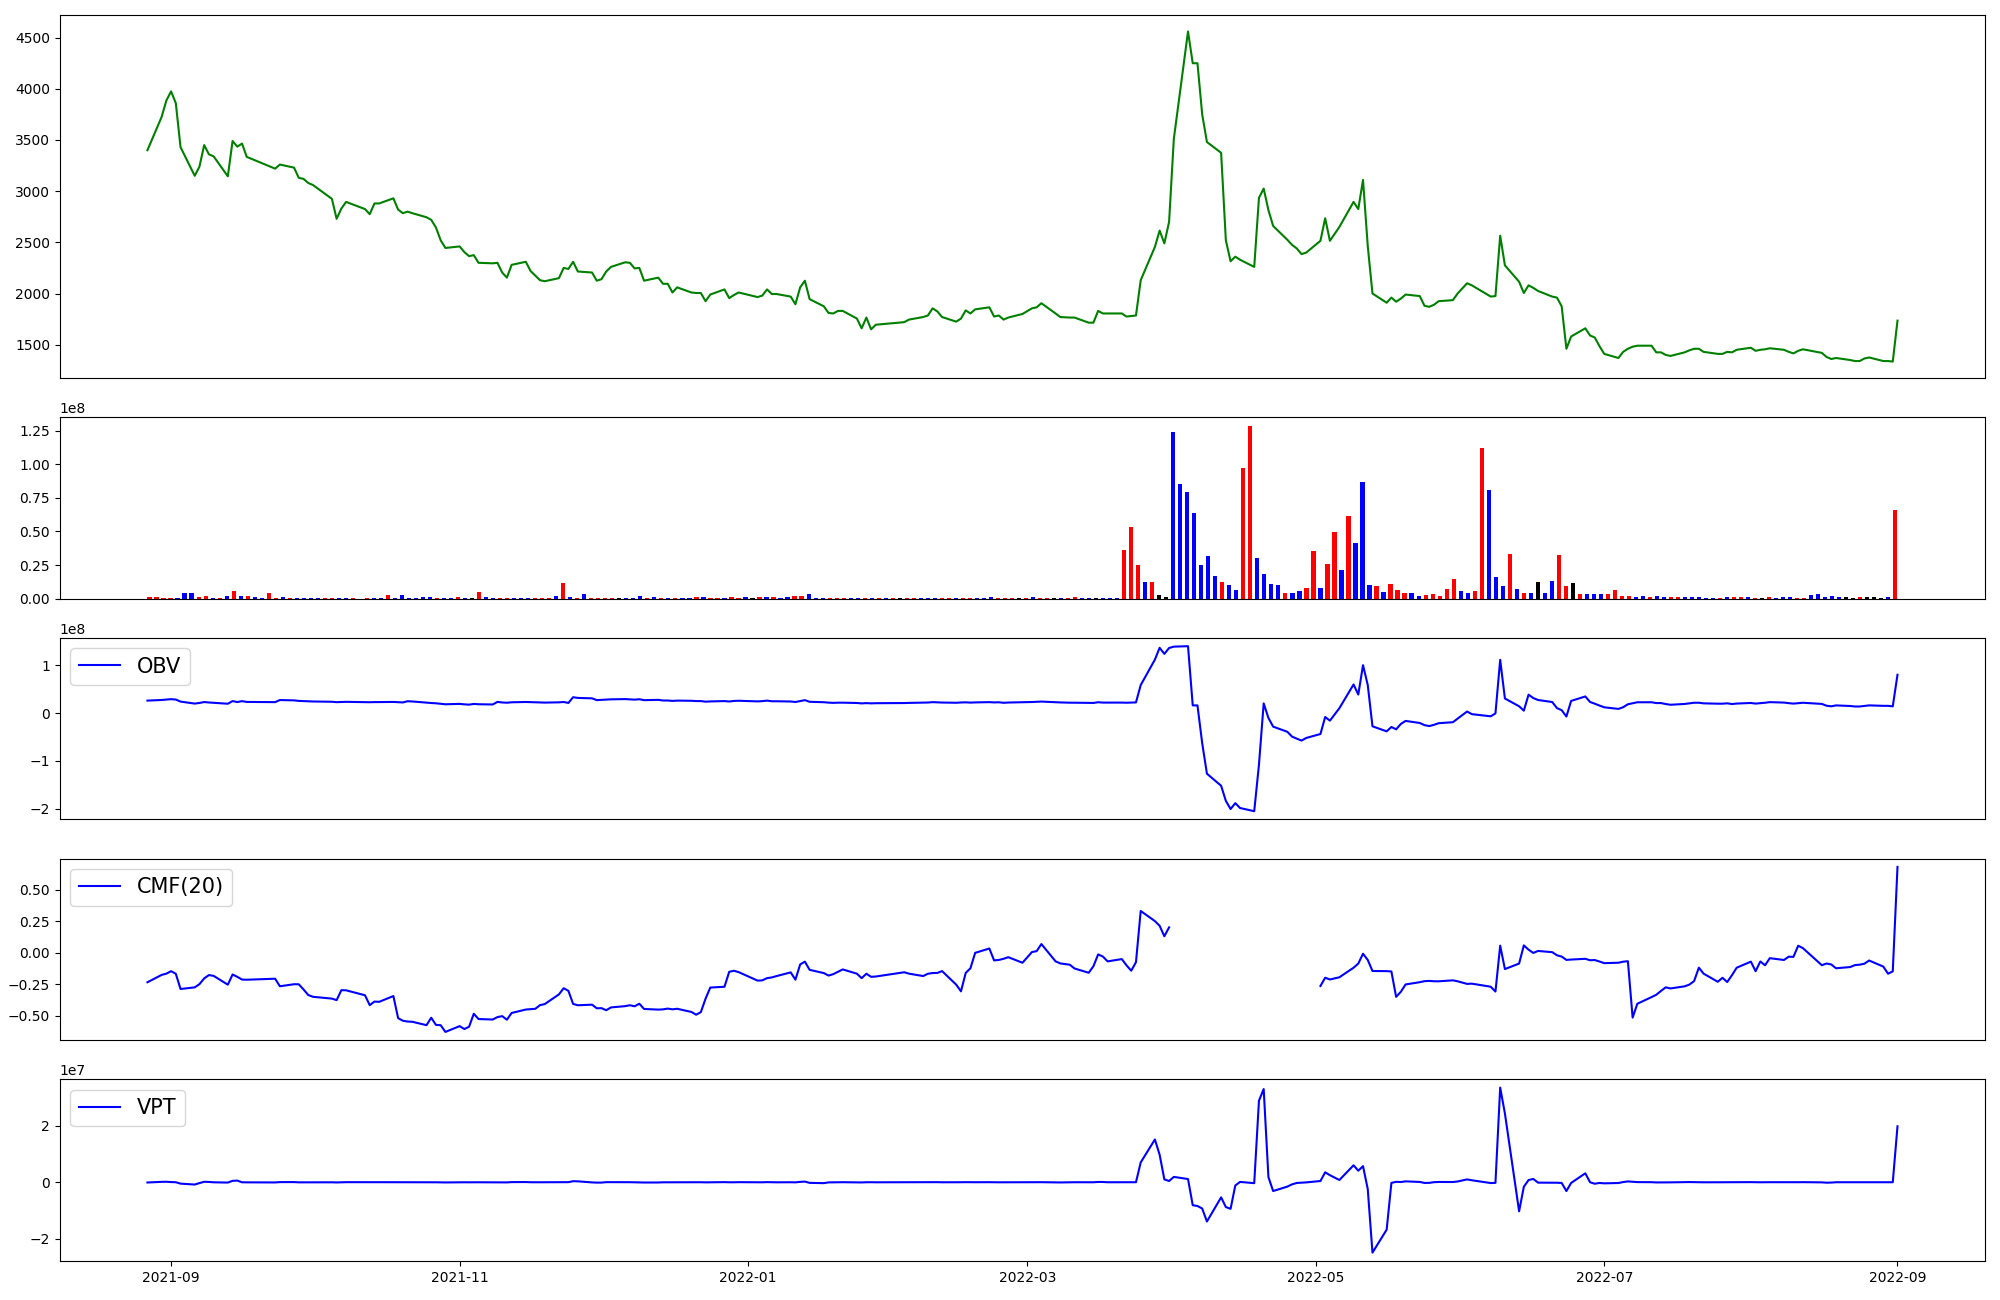Image resolution: width=2000 pixels, height=1300 pixels.
Task: Click the 0.50 tick label on CMF axis
Action: click(x=37, y=890)
